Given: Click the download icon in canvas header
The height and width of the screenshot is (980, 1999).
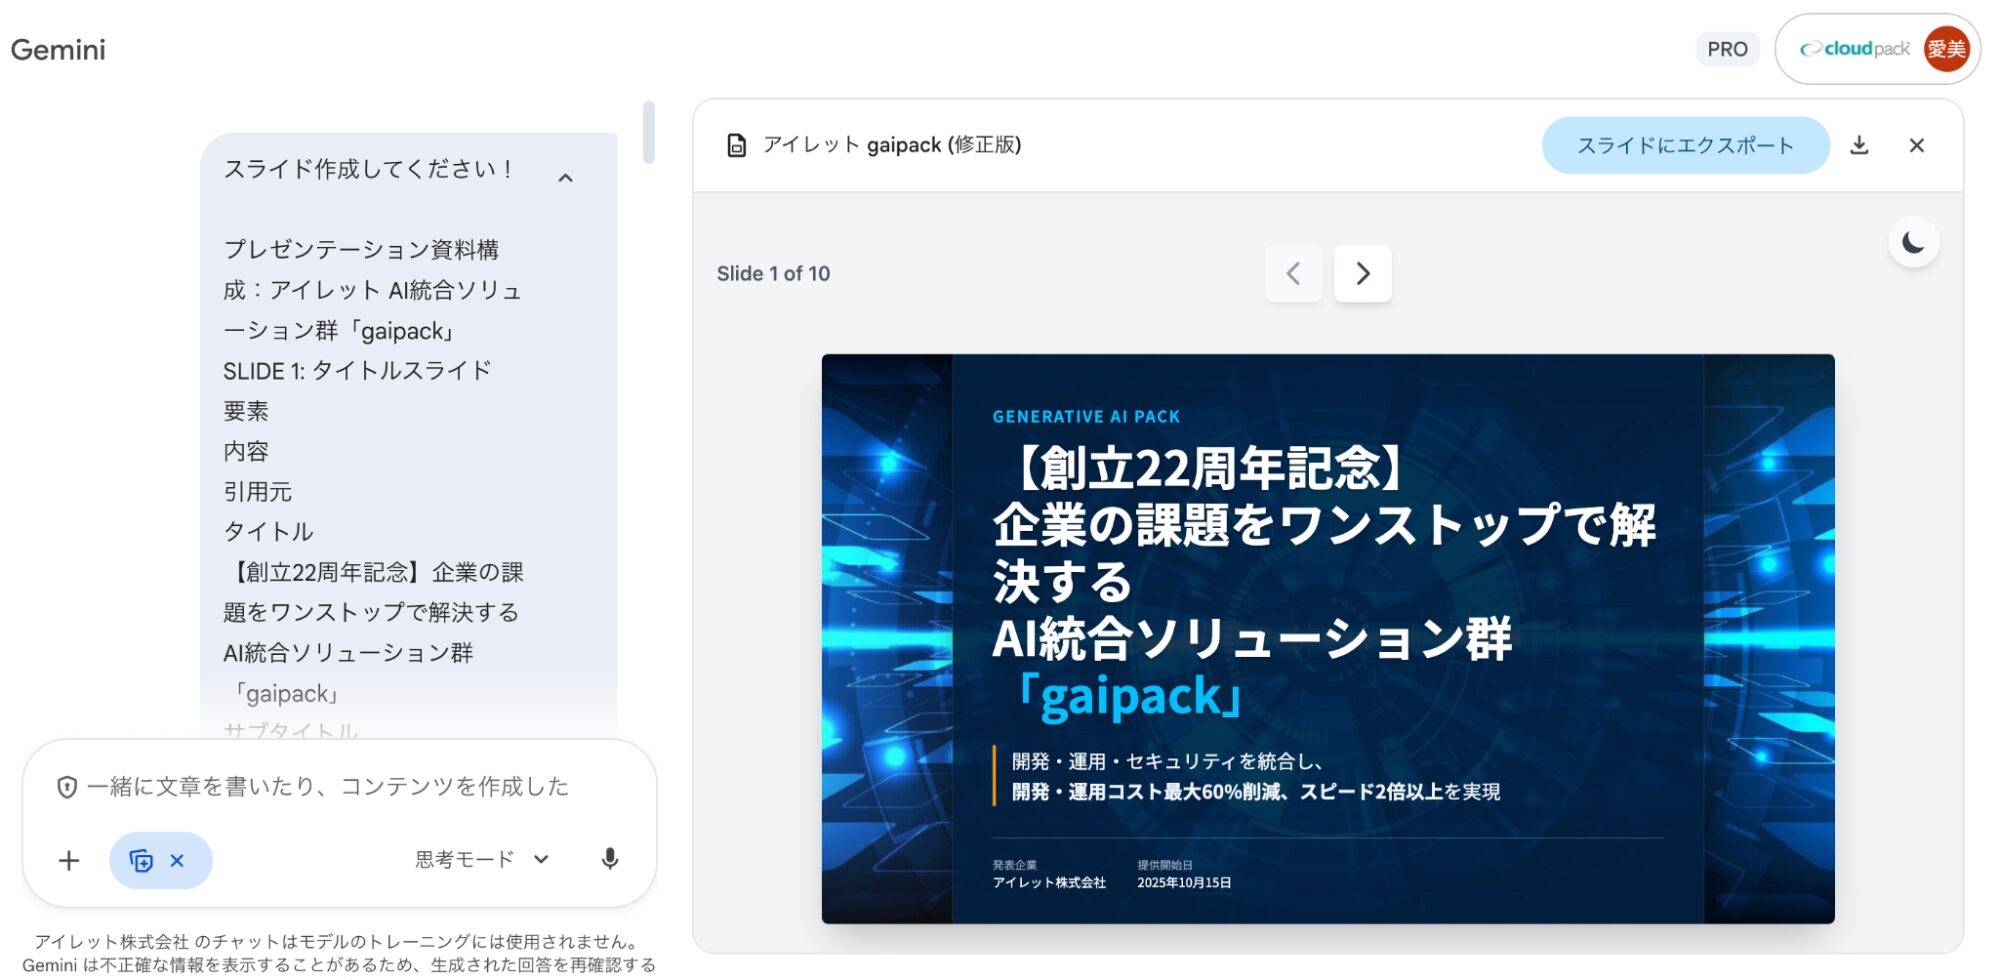Looking at the screenshot, I should tap(1859, 145).
